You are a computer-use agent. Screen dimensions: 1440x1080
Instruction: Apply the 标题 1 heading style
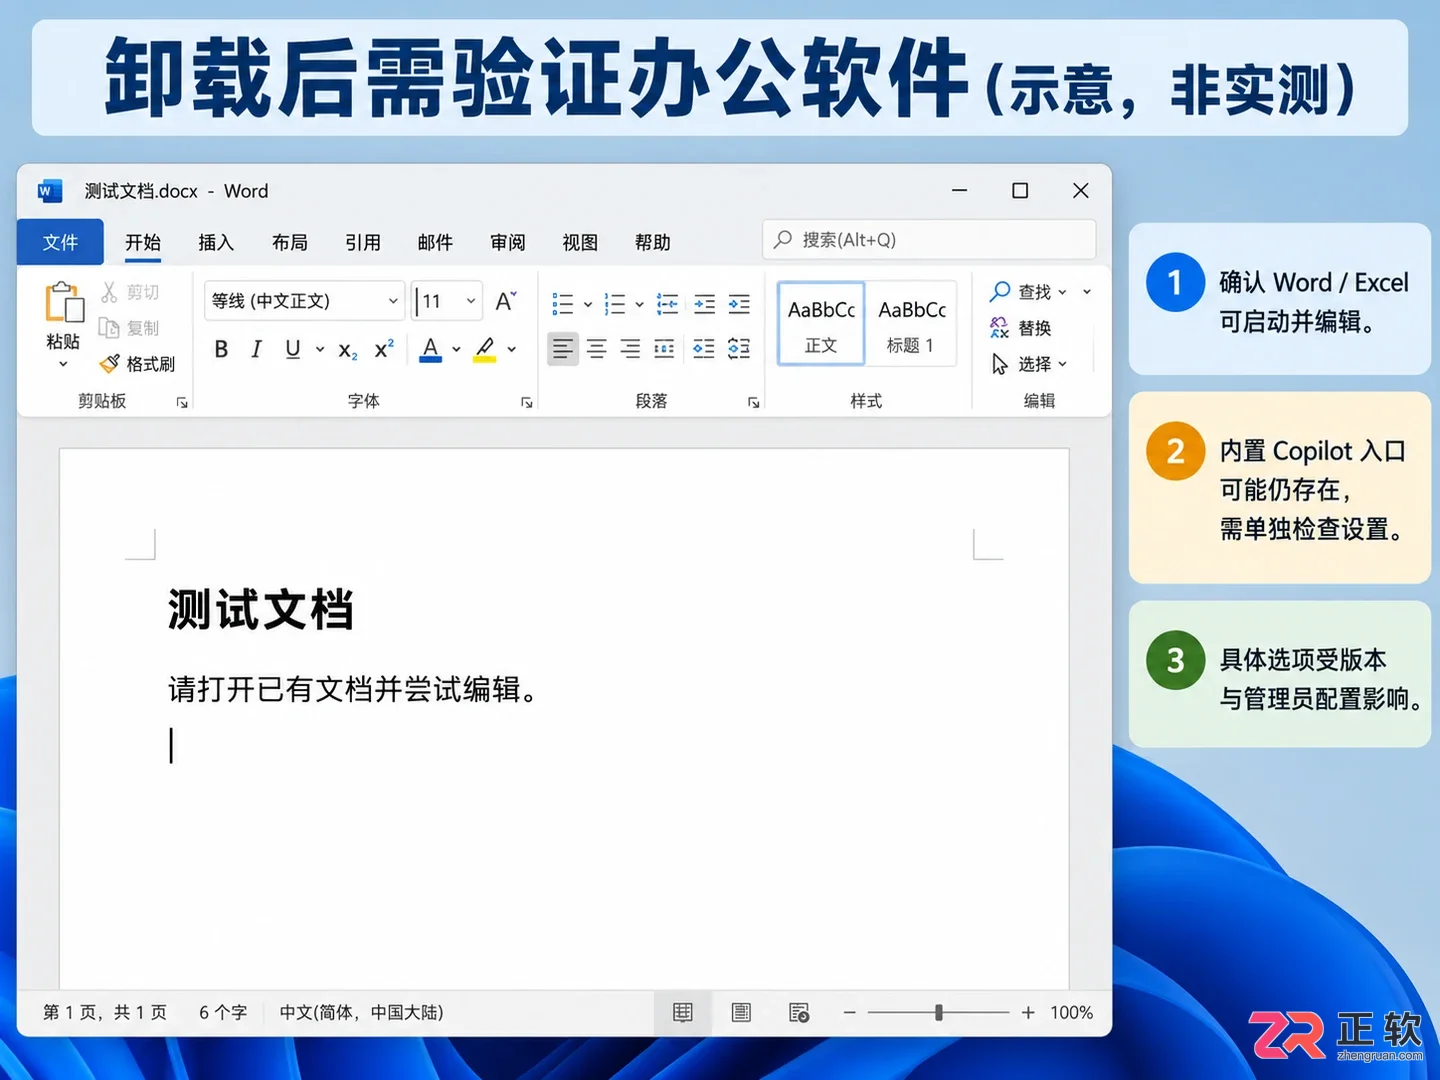911,324
